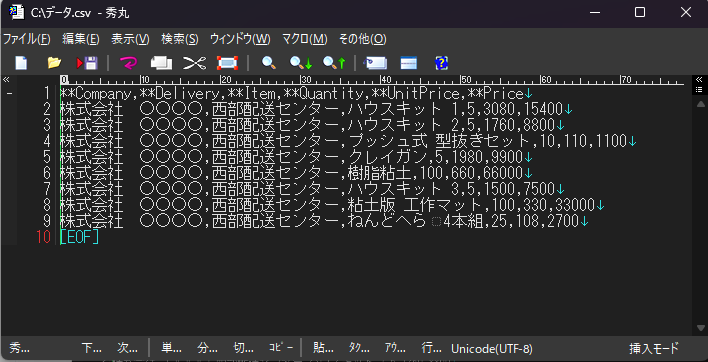Click the 次... function key button
This screenshot has height=362, width=708.
[x=127, y=348]
